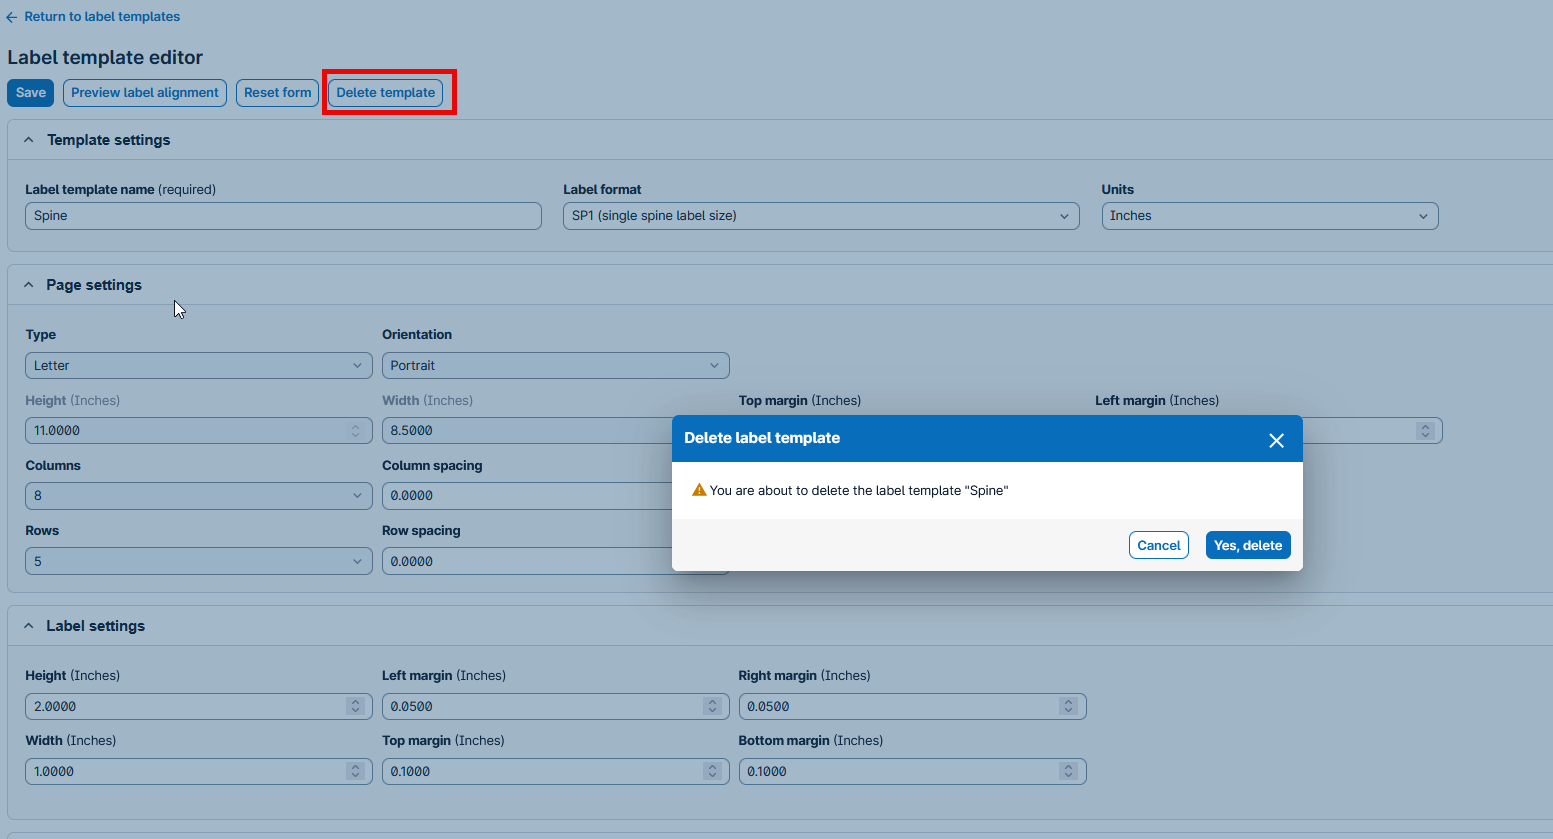
Task: Open the Orientation dropdown
Action: tap(555, 366)
